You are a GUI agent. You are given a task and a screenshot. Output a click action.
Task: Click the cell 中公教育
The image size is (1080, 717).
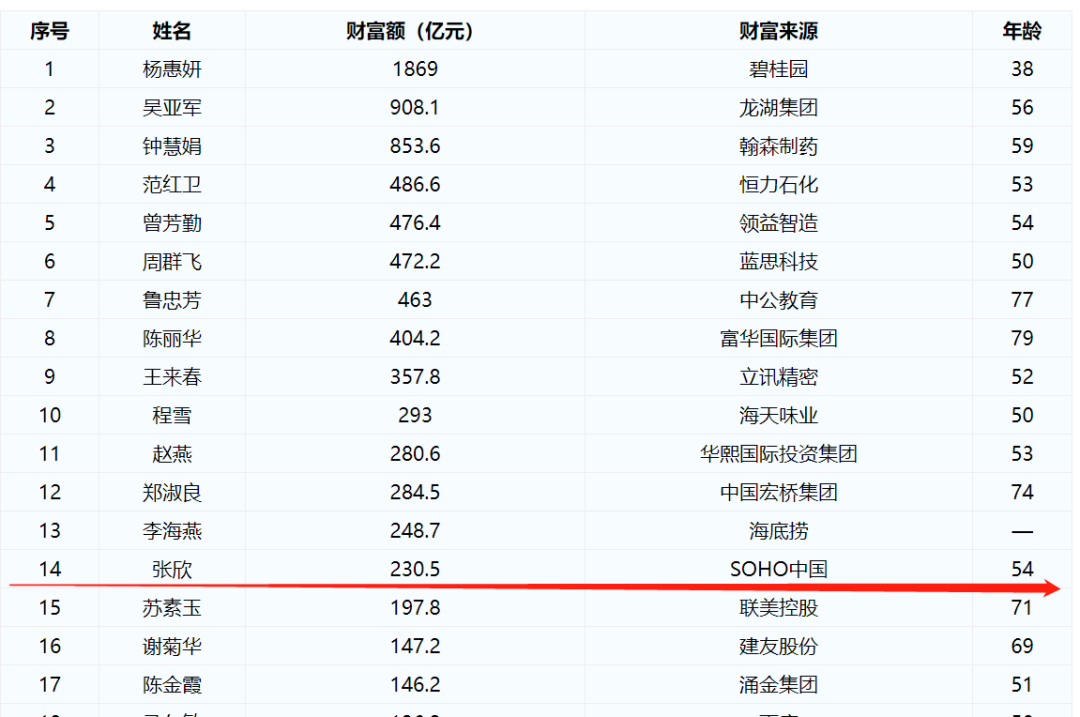[x=778, y=300]
